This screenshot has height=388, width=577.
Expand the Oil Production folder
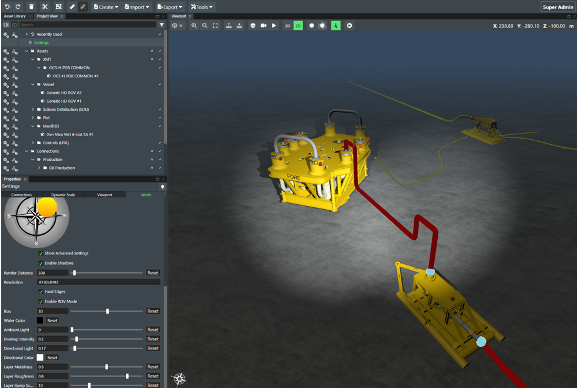pos(39,168)
